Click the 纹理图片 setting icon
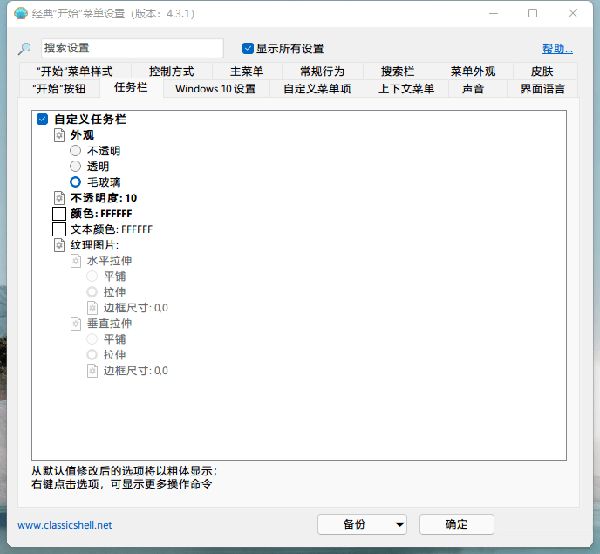600x554 pixels. pyautogui.click(x=59, y=245)
